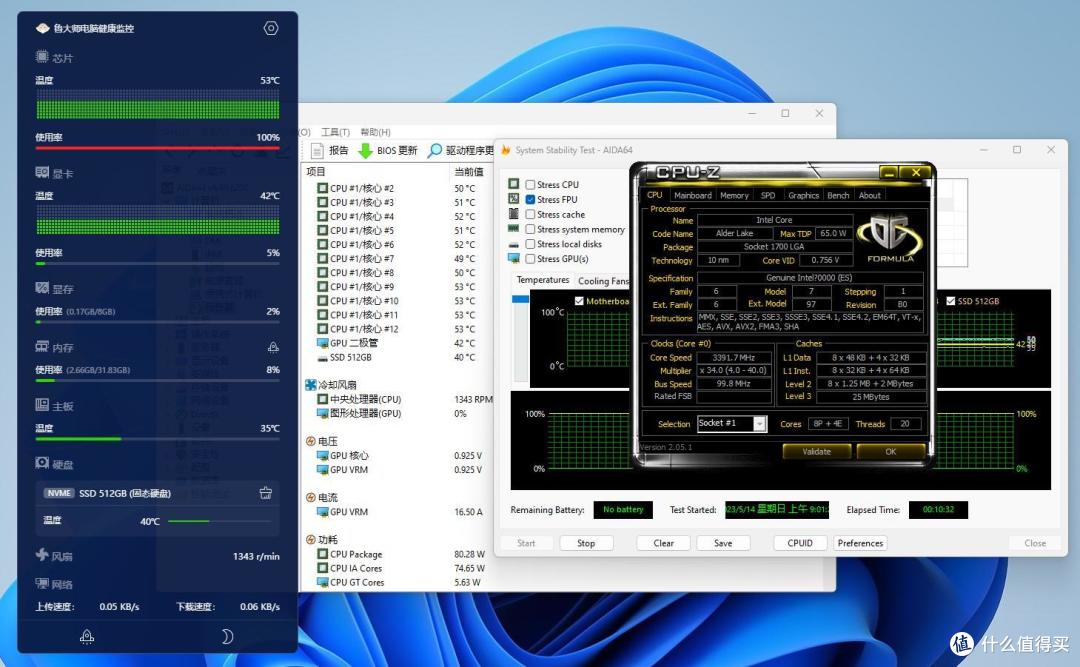The image size is (1080, 667).
Task: Open Preferences in Stability Test
Action: click(860, 543)
